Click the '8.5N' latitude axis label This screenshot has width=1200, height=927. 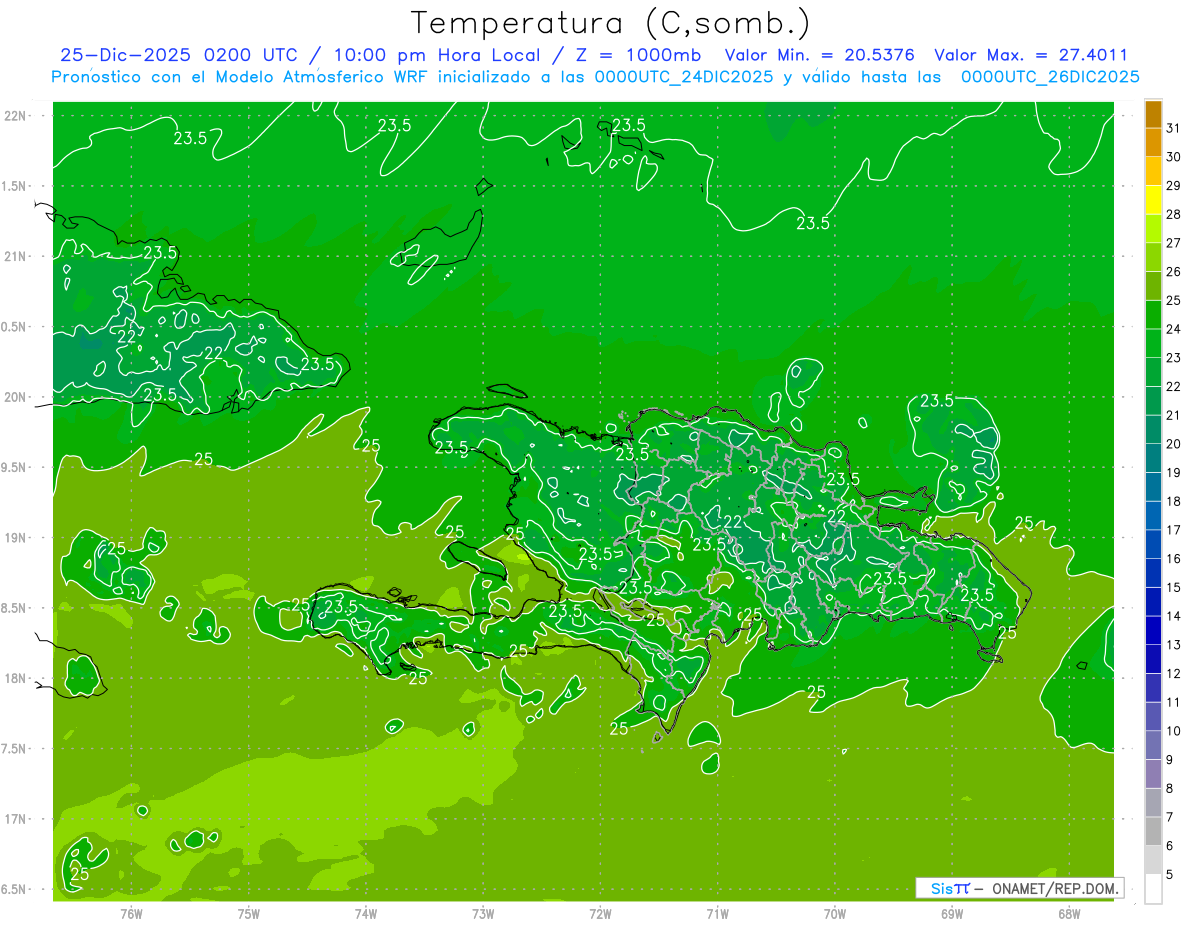point(15,608)
